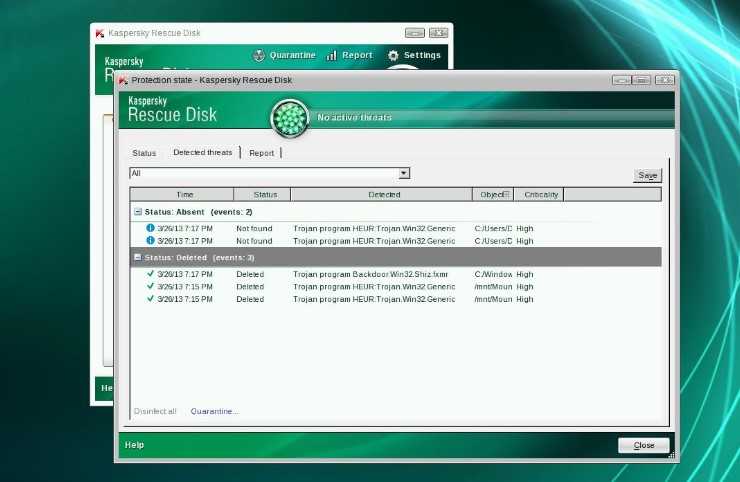Open Report in the background window toolbar
Screen dimensions: 740x482
pyautogui.click(x=357, y=55)
